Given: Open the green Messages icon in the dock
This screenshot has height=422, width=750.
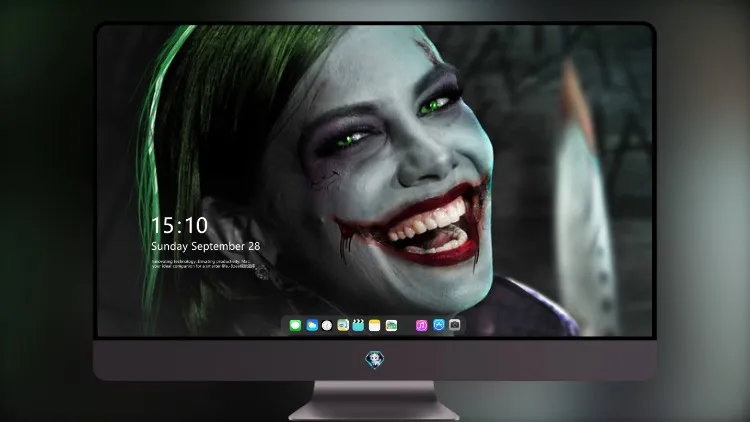Looking at the screenshot, I should coord(295,325).
